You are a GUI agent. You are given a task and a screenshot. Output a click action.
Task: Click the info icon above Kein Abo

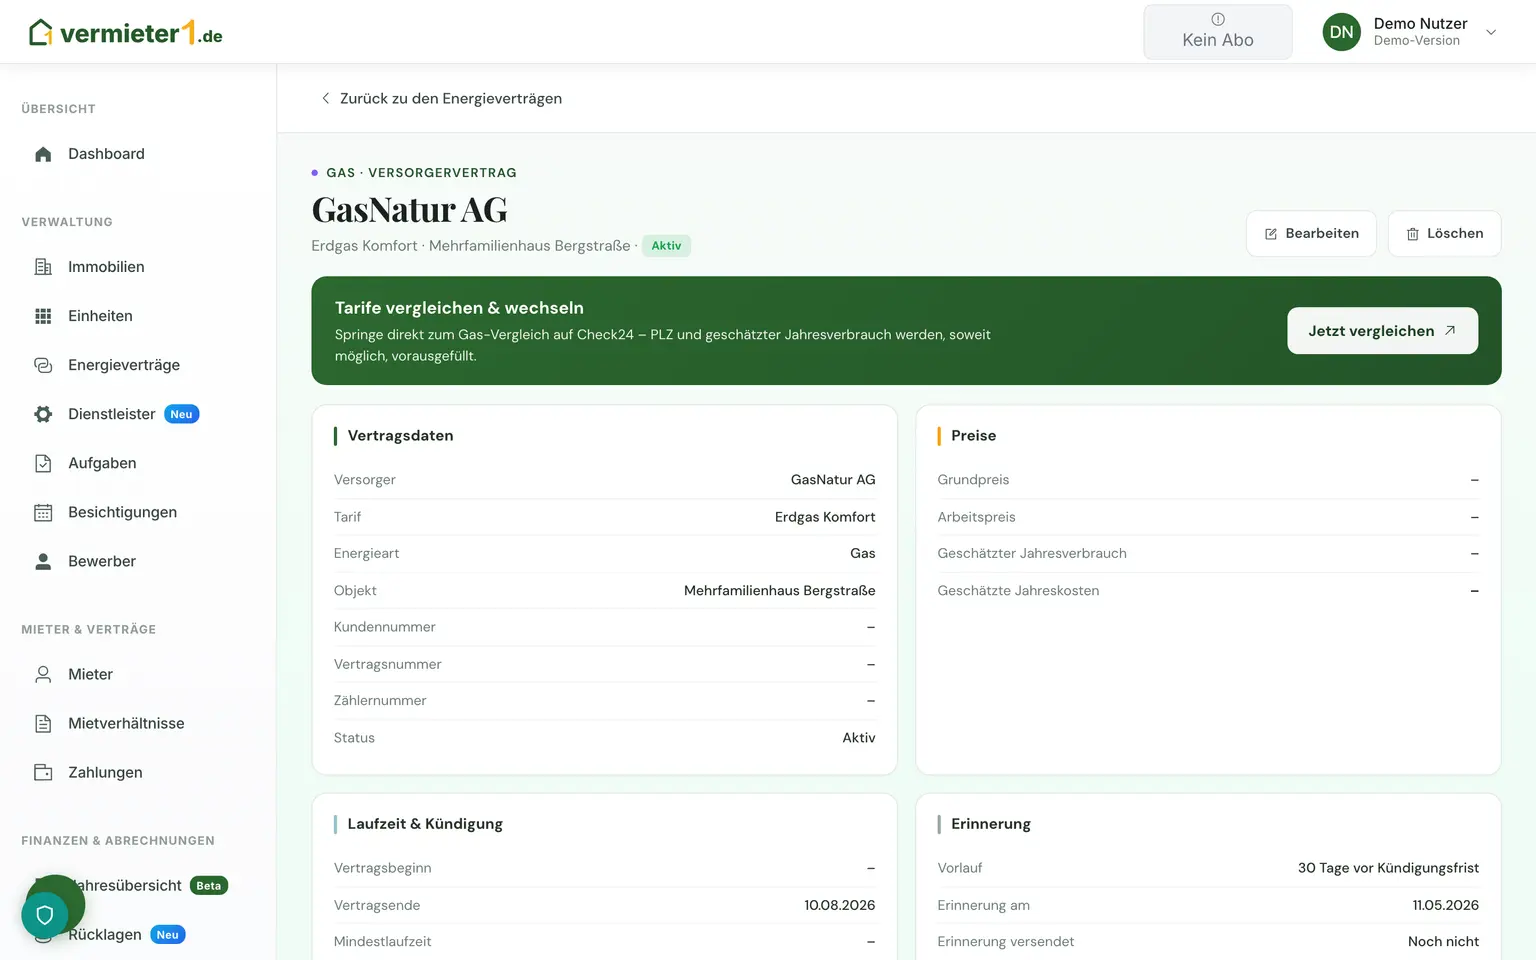pyautogui.click(x=1218, y=19)
